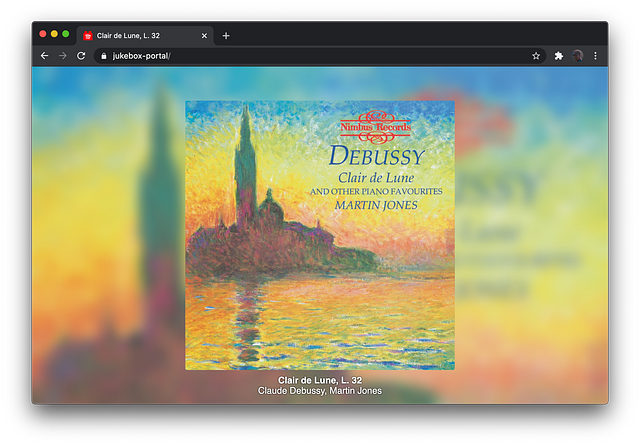Maximize window with the green button
640x446 pixels.
click(66, 34)
